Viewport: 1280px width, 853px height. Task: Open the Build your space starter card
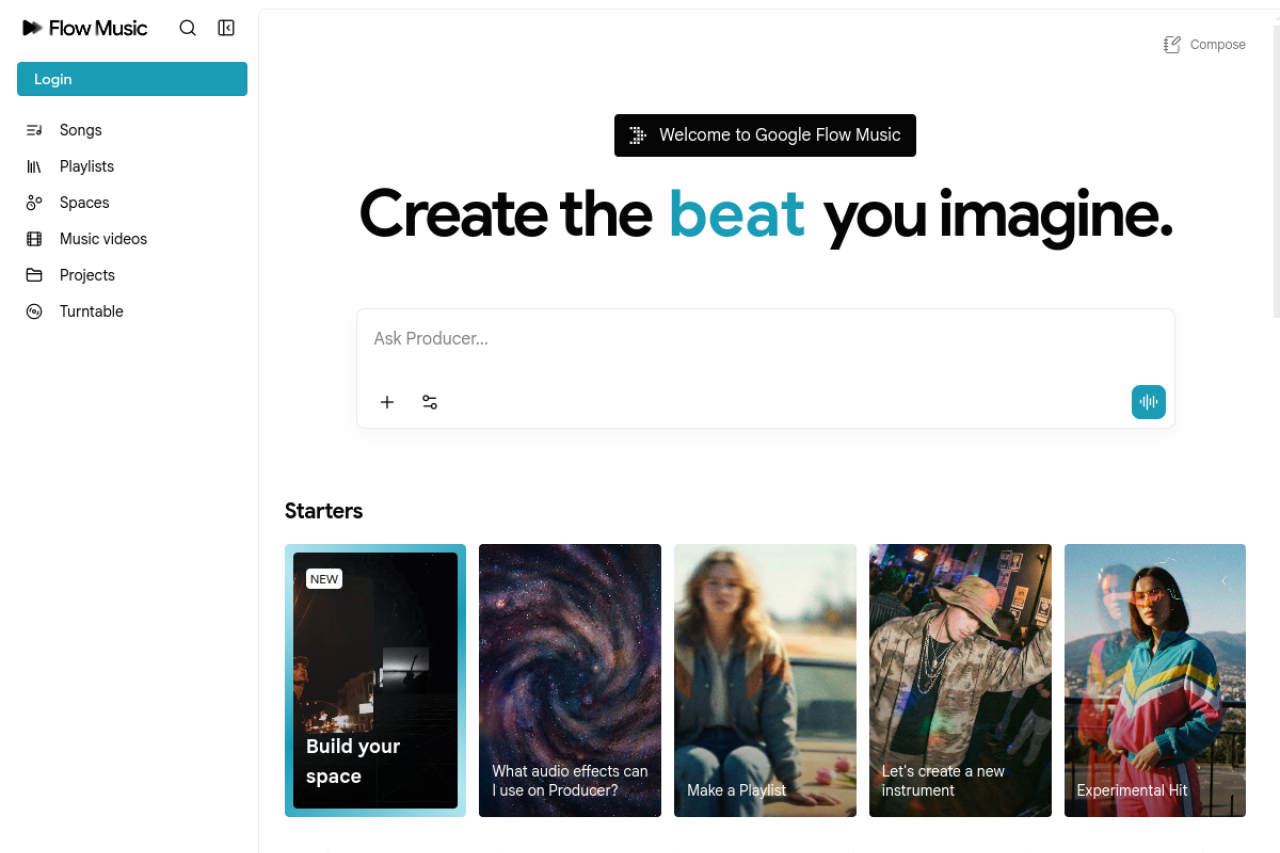click(x=375, y=680)
